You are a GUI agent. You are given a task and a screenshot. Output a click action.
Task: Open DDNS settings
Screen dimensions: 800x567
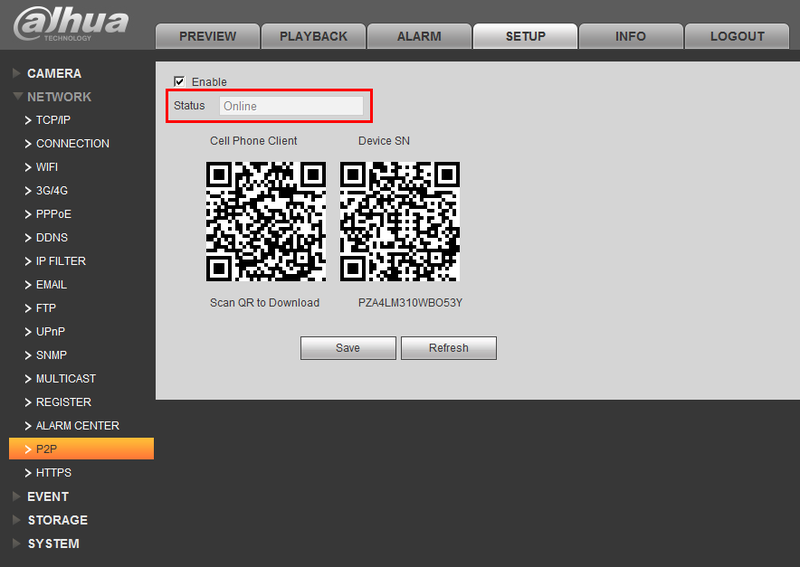[52, 238]
